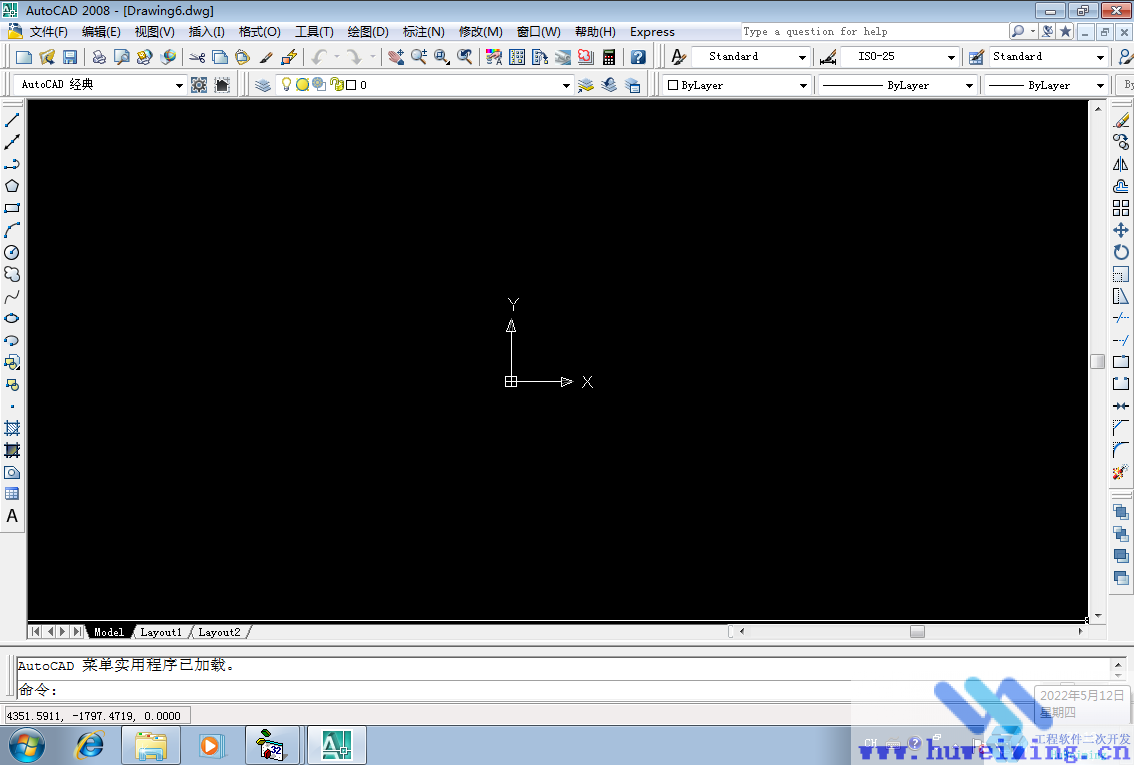The width and height of the screenshot is (1134, 765).
Task: Toggle the coordinates display in status bar
Action: point(98,716)
